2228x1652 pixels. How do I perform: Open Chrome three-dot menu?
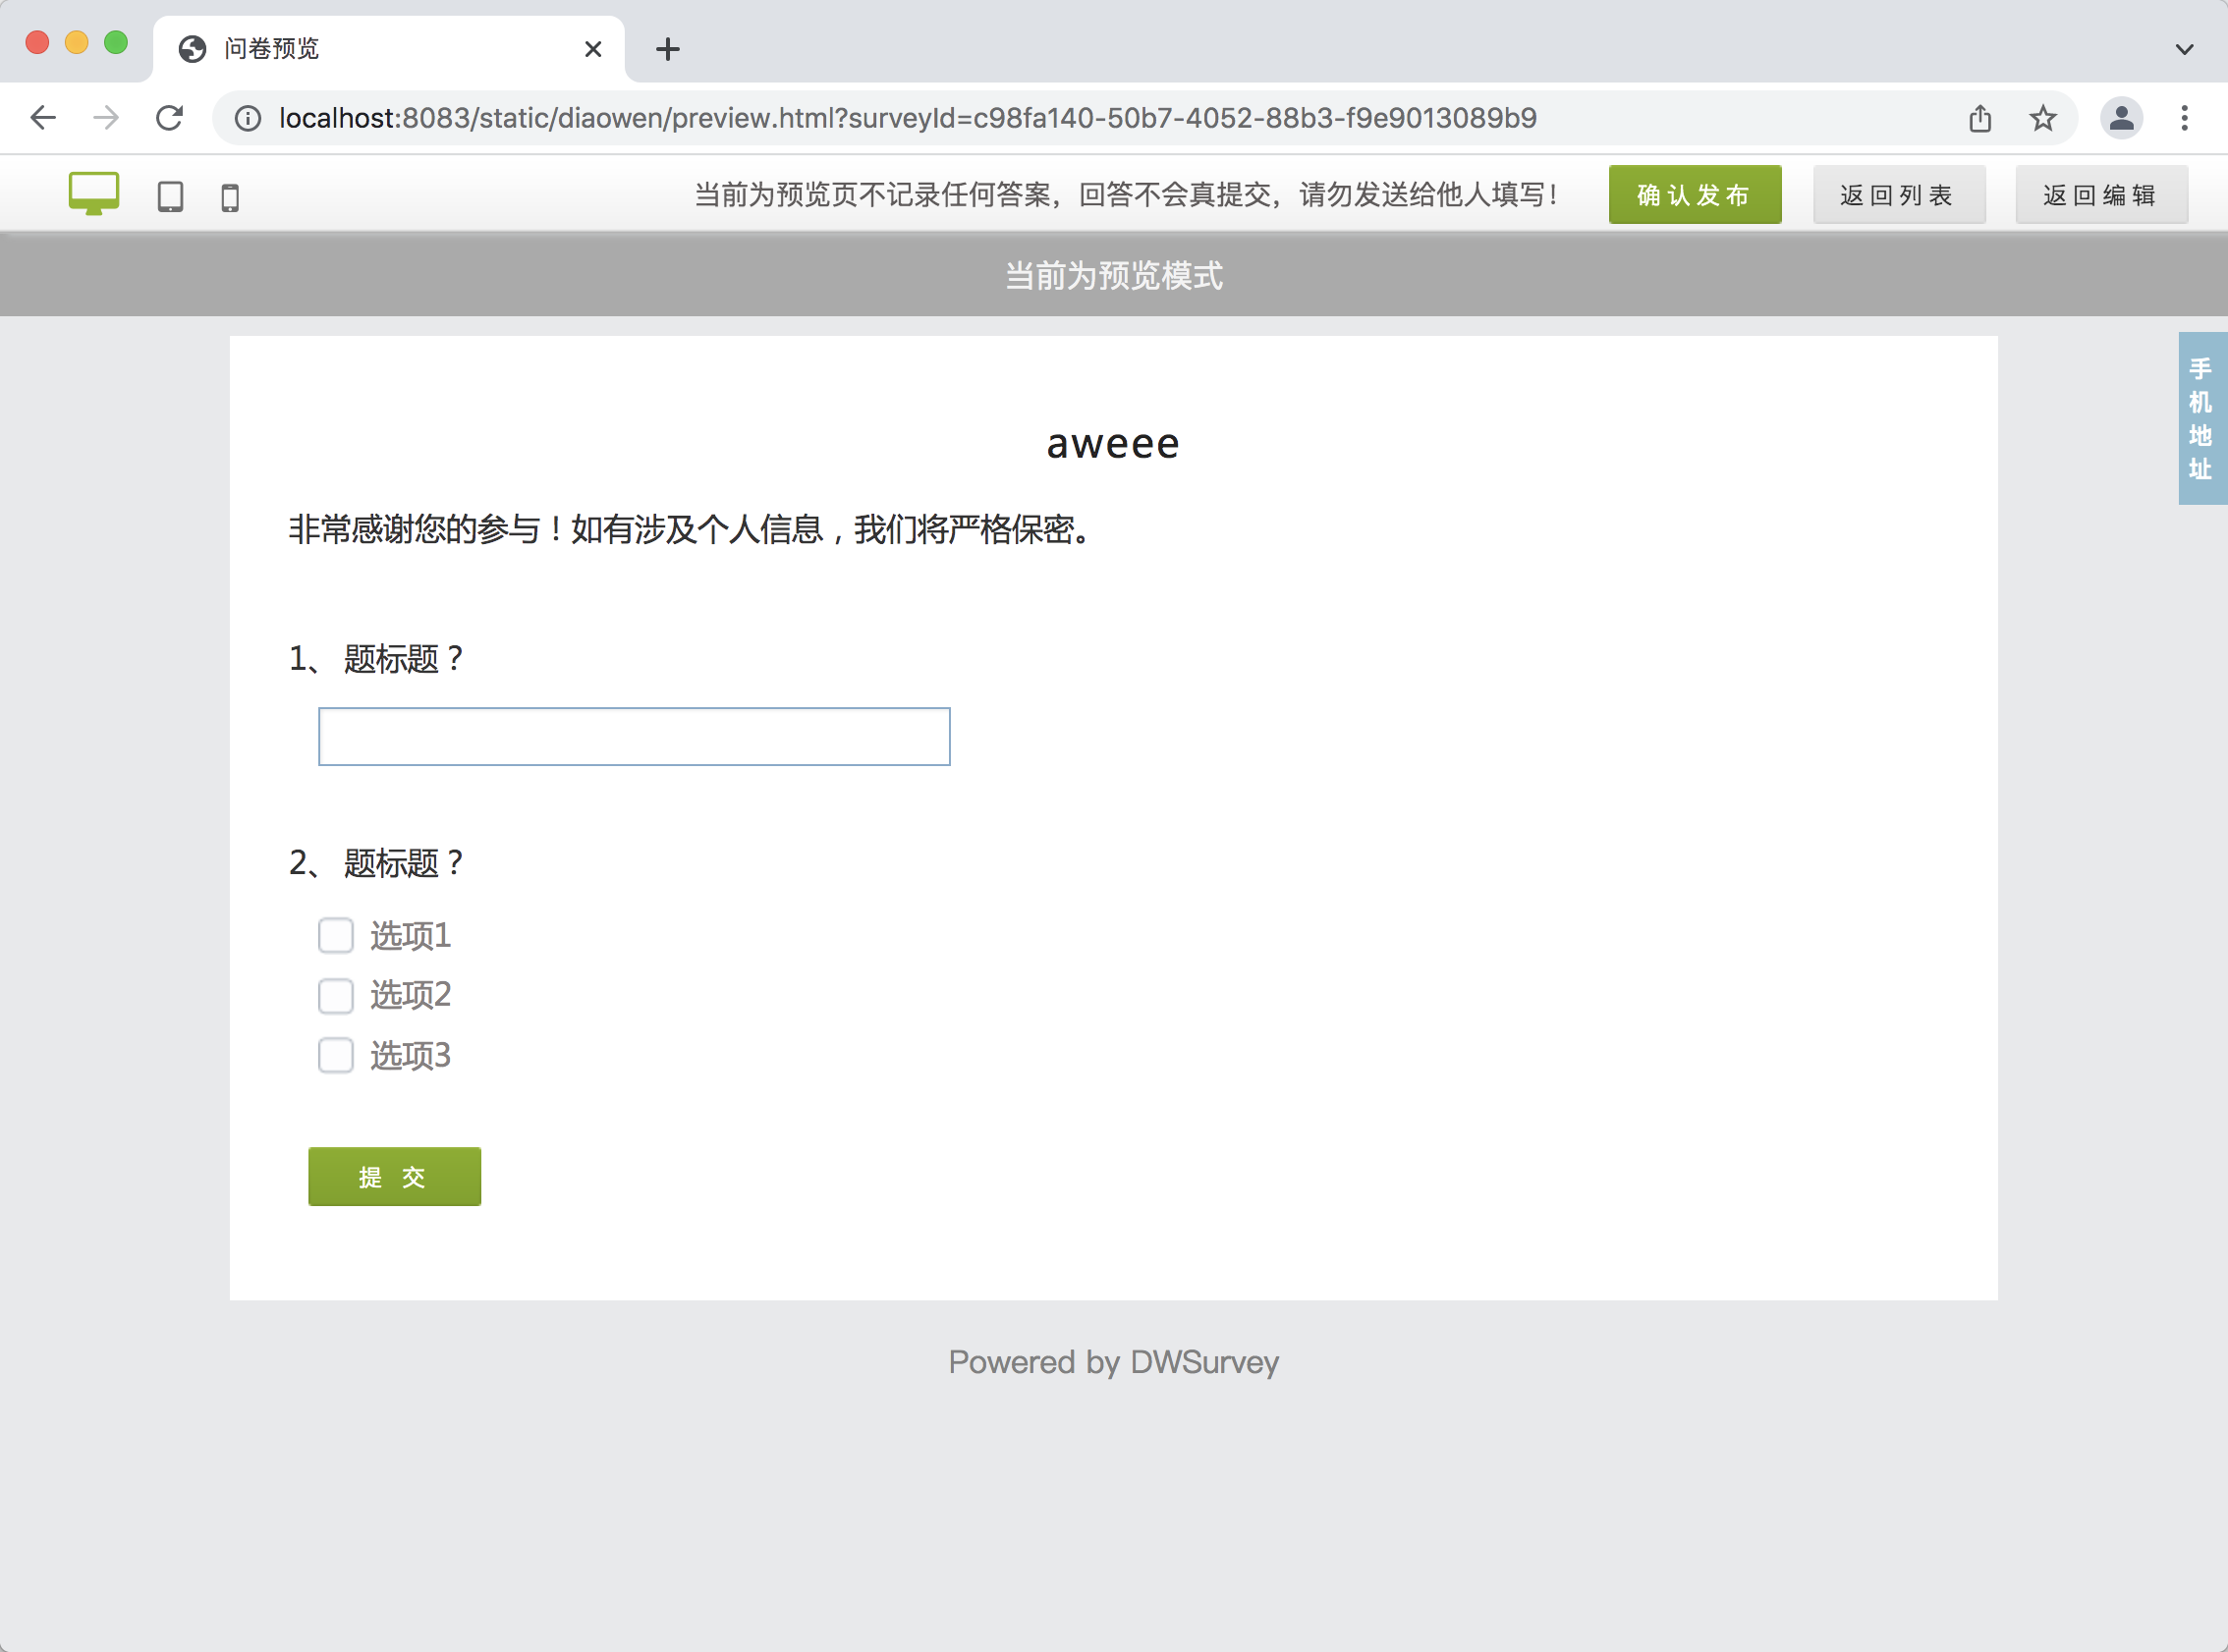tap(2184, 118)
